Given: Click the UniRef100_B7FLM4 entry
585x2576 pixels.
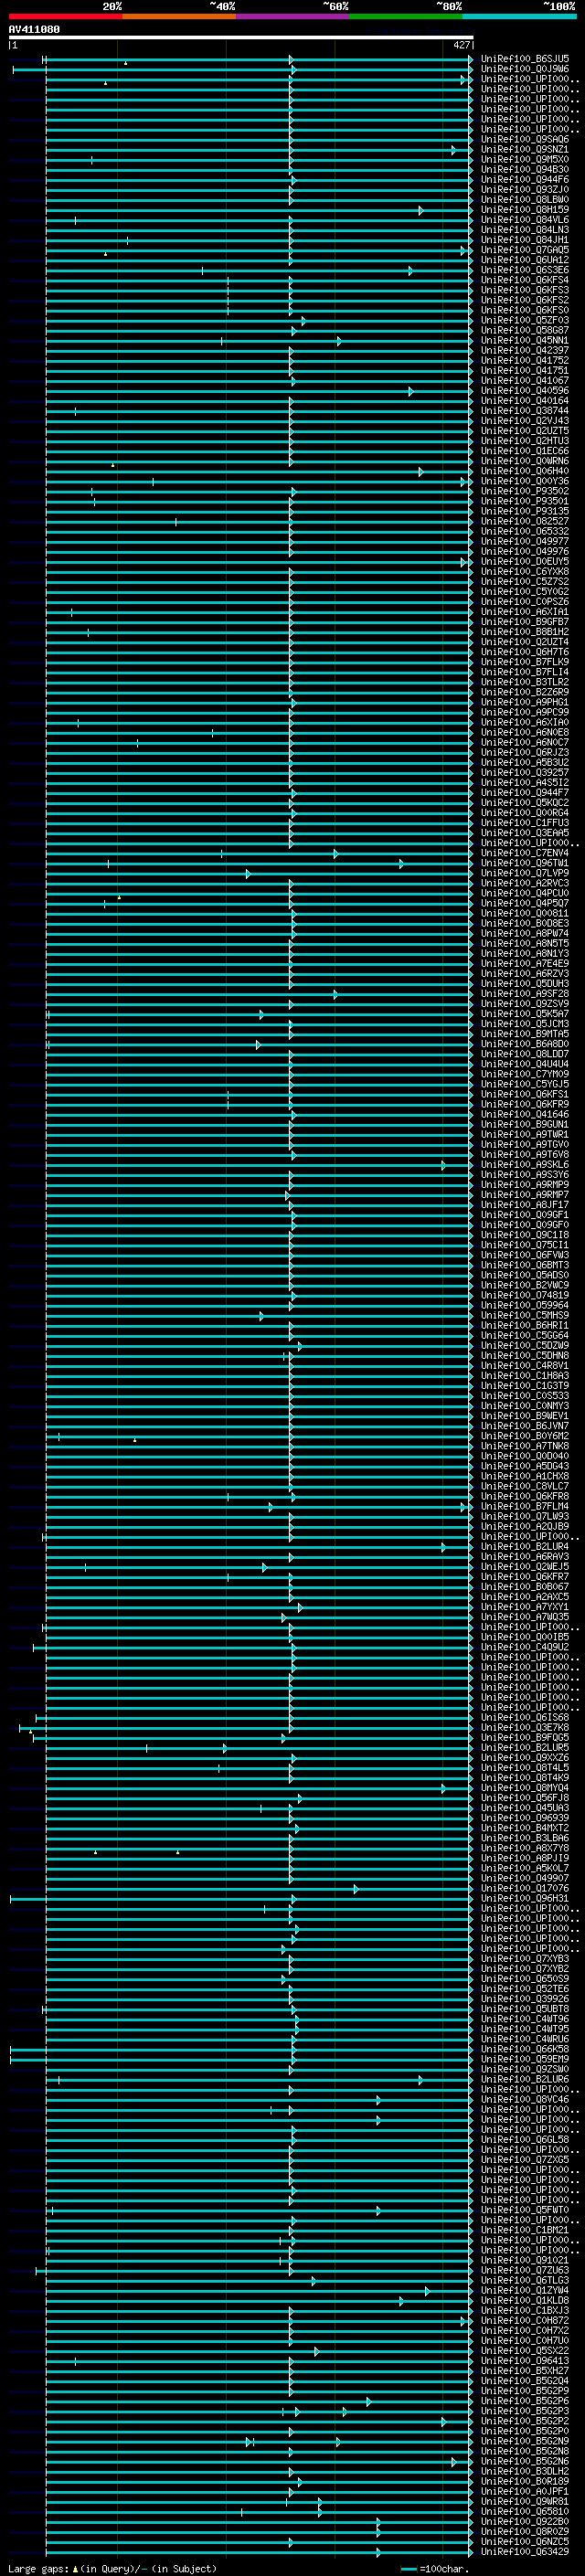Looking at the screenshot, I should [x=524, y=1506].
